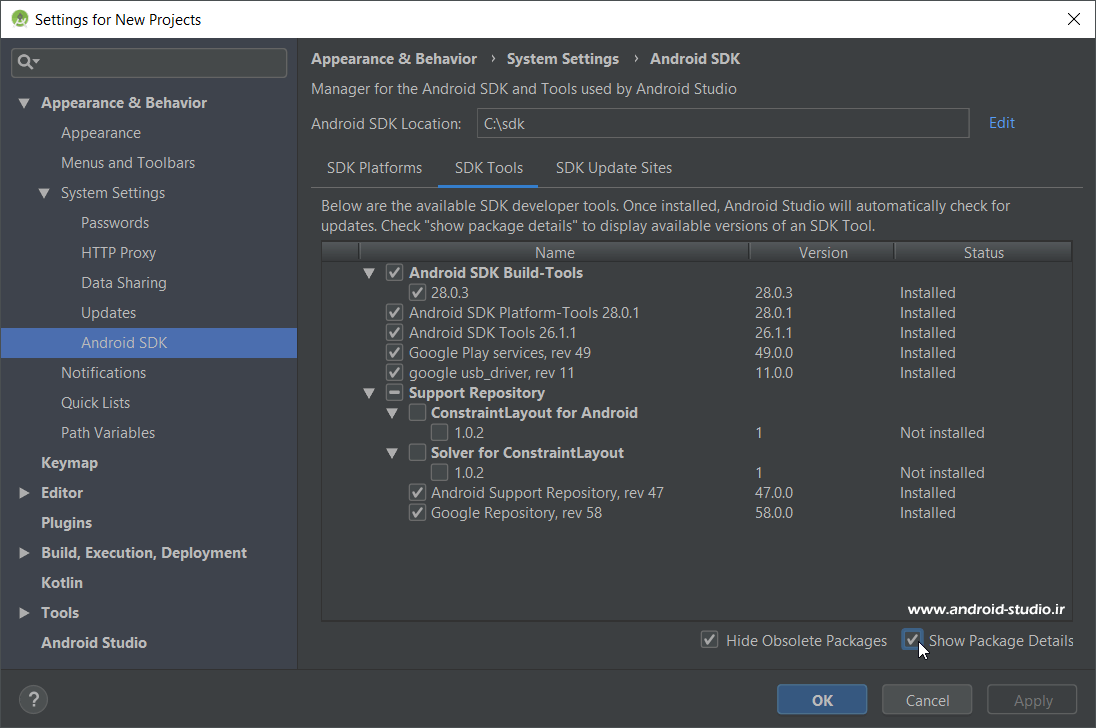Click Installed status of Google Repository row

[927, 513]
